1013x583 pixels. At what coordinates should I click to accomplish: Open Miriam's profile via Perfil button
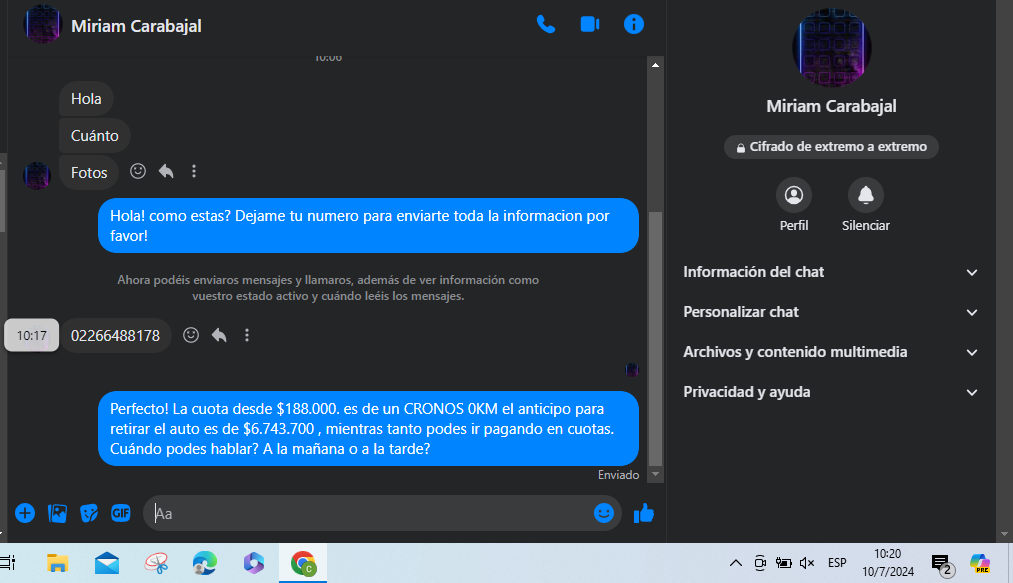point(794,195)
